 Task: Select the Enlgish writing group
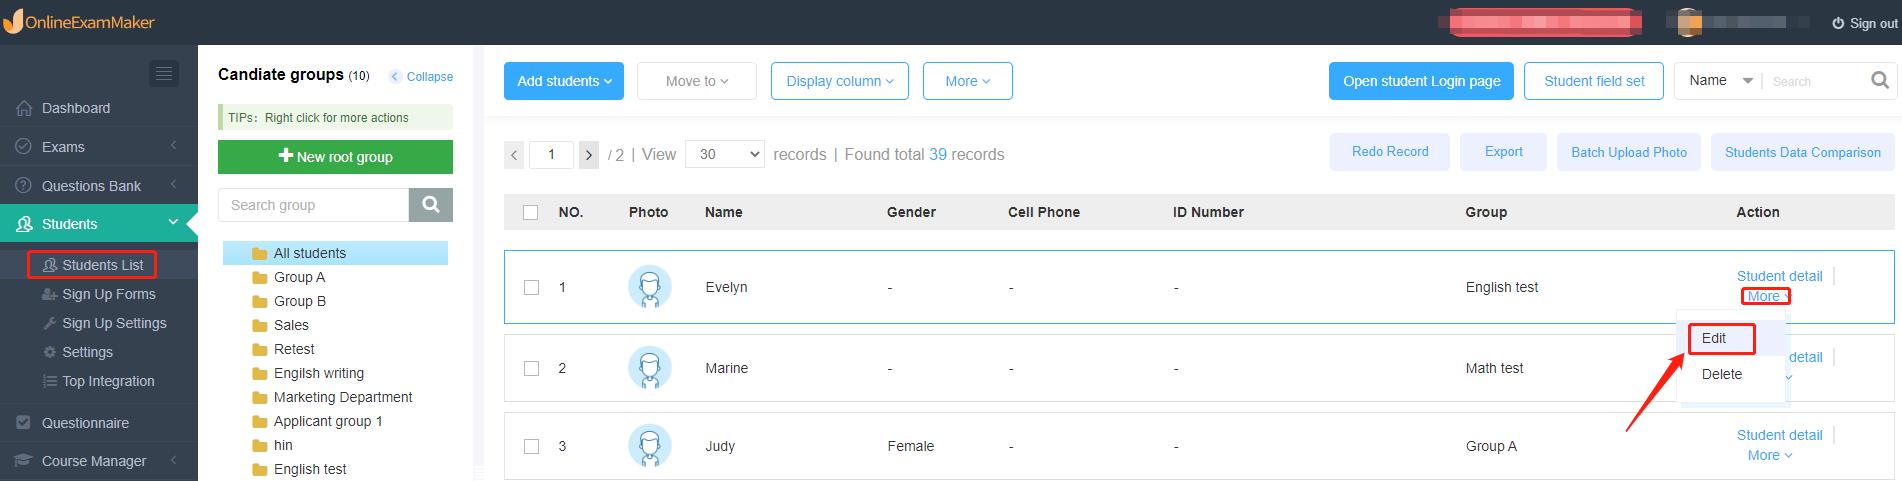(319, 373)
